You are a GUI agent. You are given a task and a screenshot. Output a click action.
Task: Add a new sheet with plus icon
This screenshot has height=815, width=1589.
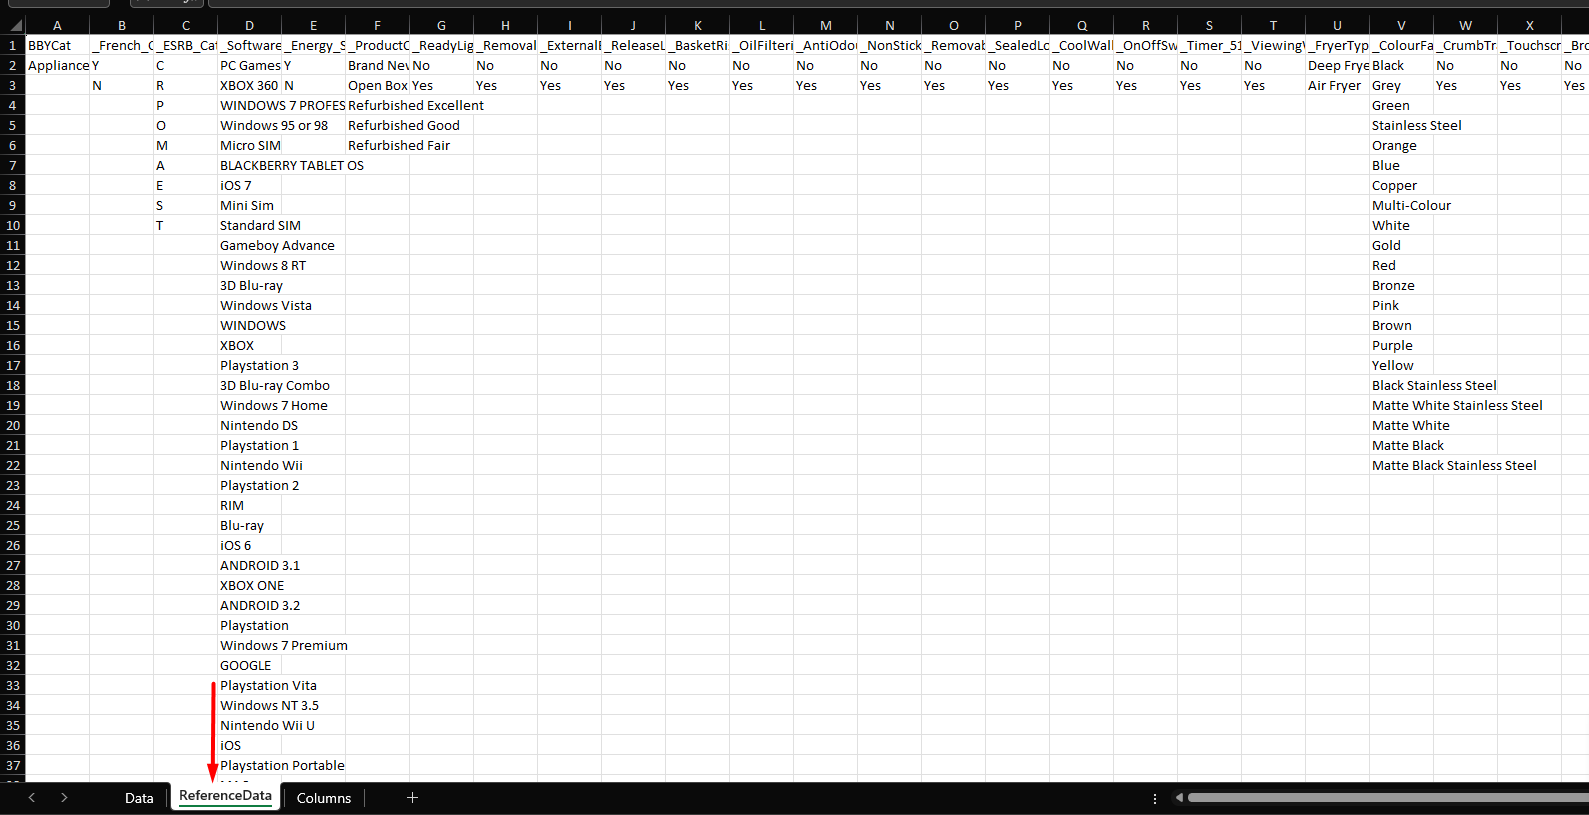point(412,798)
